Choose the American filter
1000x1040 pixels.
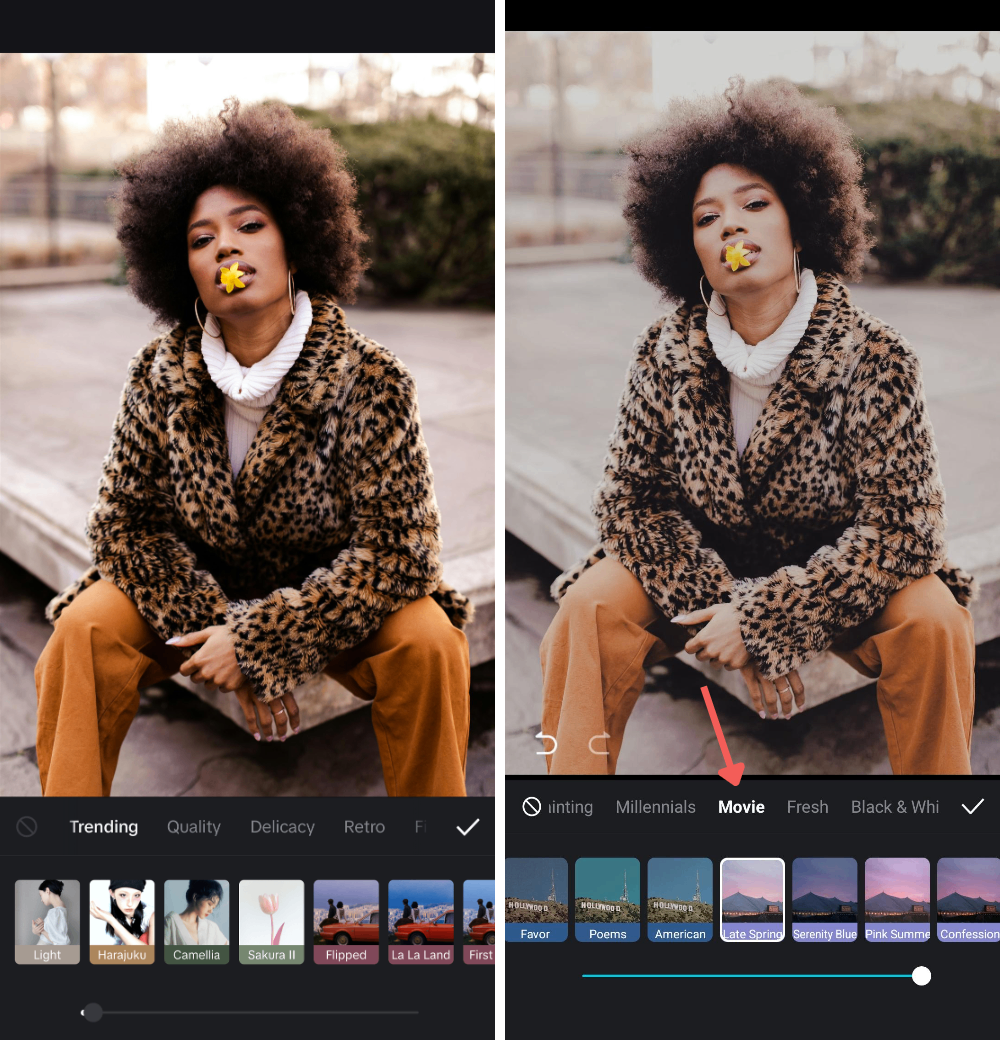pos(680,899)
